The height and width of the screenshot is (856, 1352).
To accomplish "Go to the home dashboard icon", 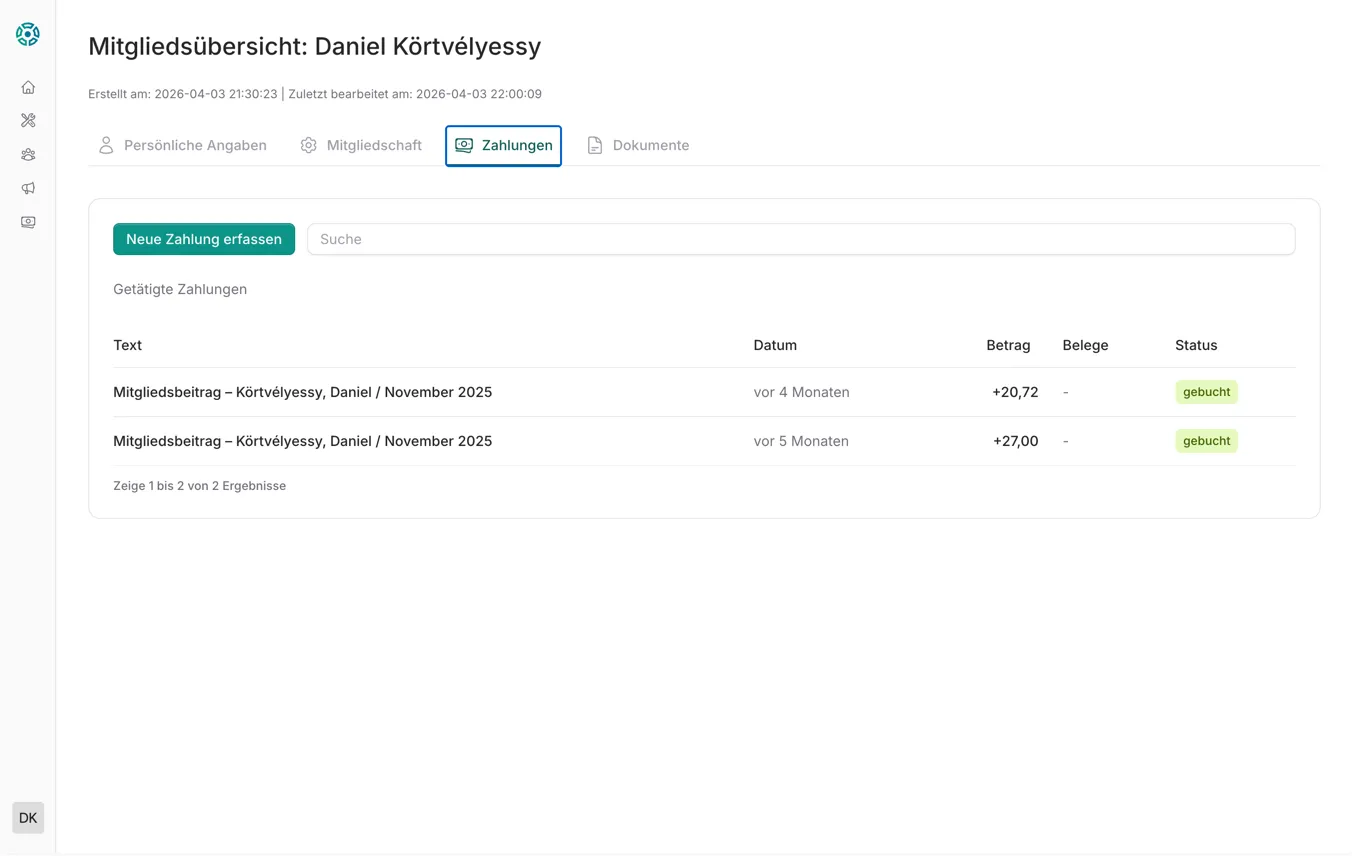I will (28, 87).
